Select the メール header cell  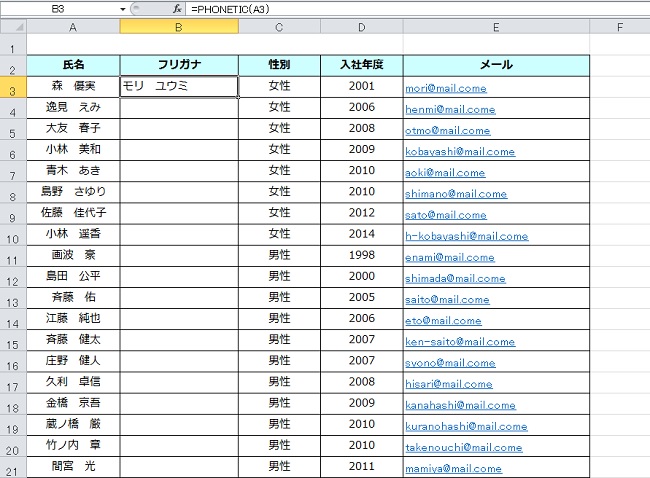[496, 65]
